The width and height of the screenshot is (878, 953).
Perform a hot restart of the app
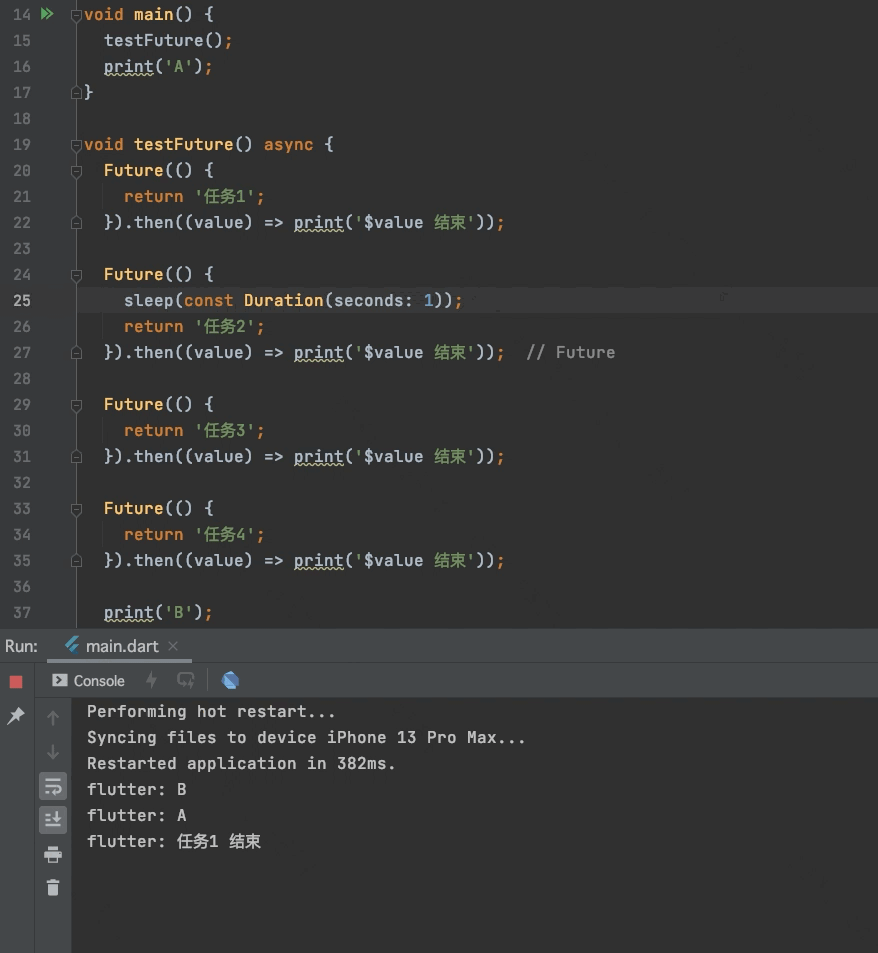186,680
